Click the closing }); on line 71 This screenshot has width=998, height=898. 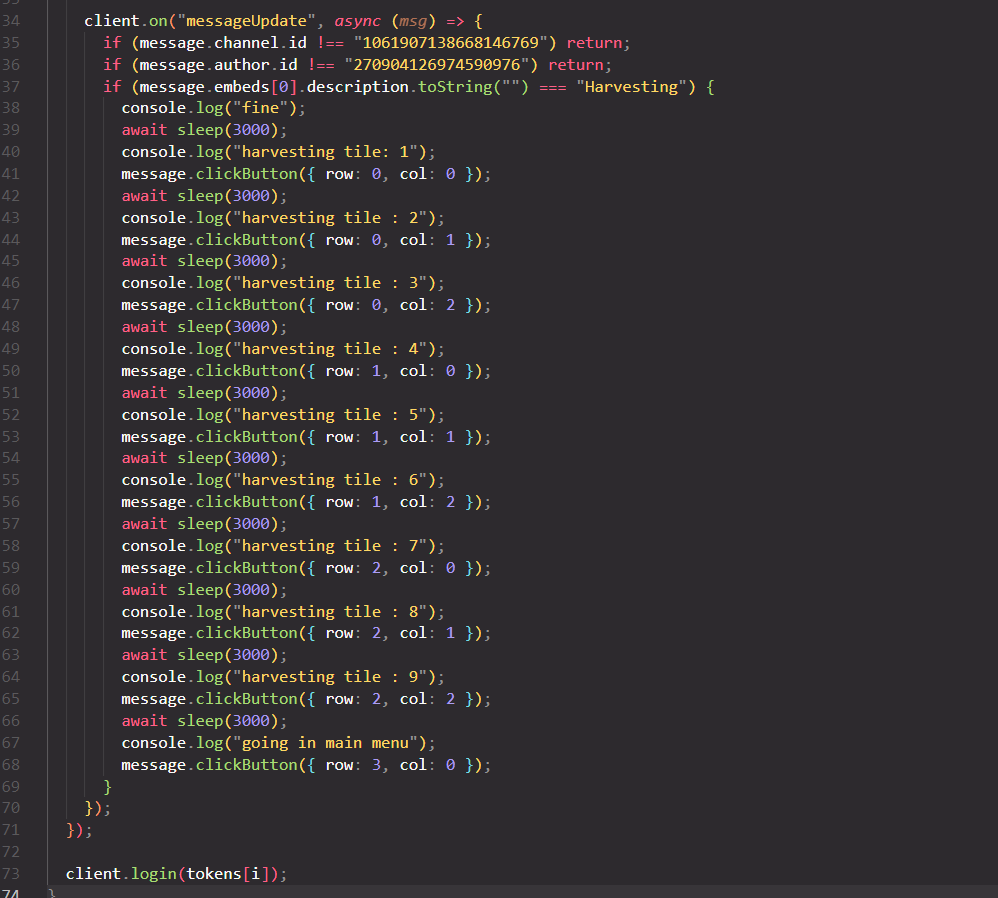[x=80, y=830]
